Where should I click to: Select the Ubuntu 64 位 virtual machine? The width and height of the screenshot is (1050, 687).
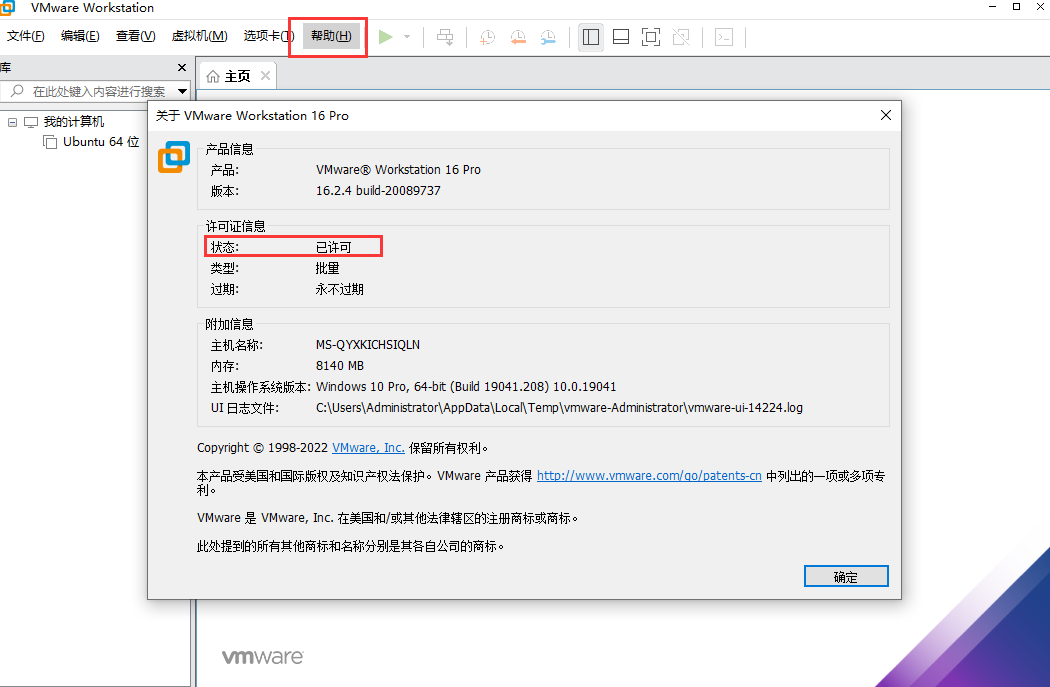coord(98,141)
